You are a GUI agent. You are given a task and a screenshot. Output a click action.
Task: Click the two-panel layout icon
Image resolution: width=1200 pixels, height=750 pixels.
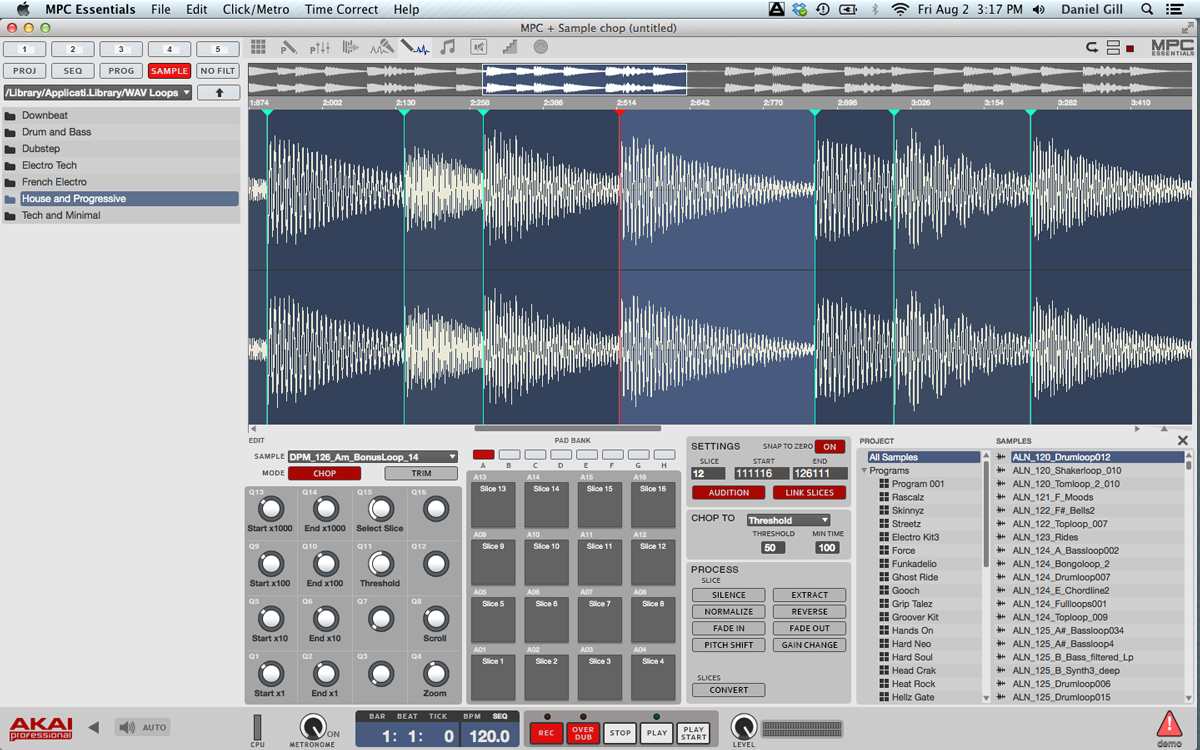[x=1113, y=47]
